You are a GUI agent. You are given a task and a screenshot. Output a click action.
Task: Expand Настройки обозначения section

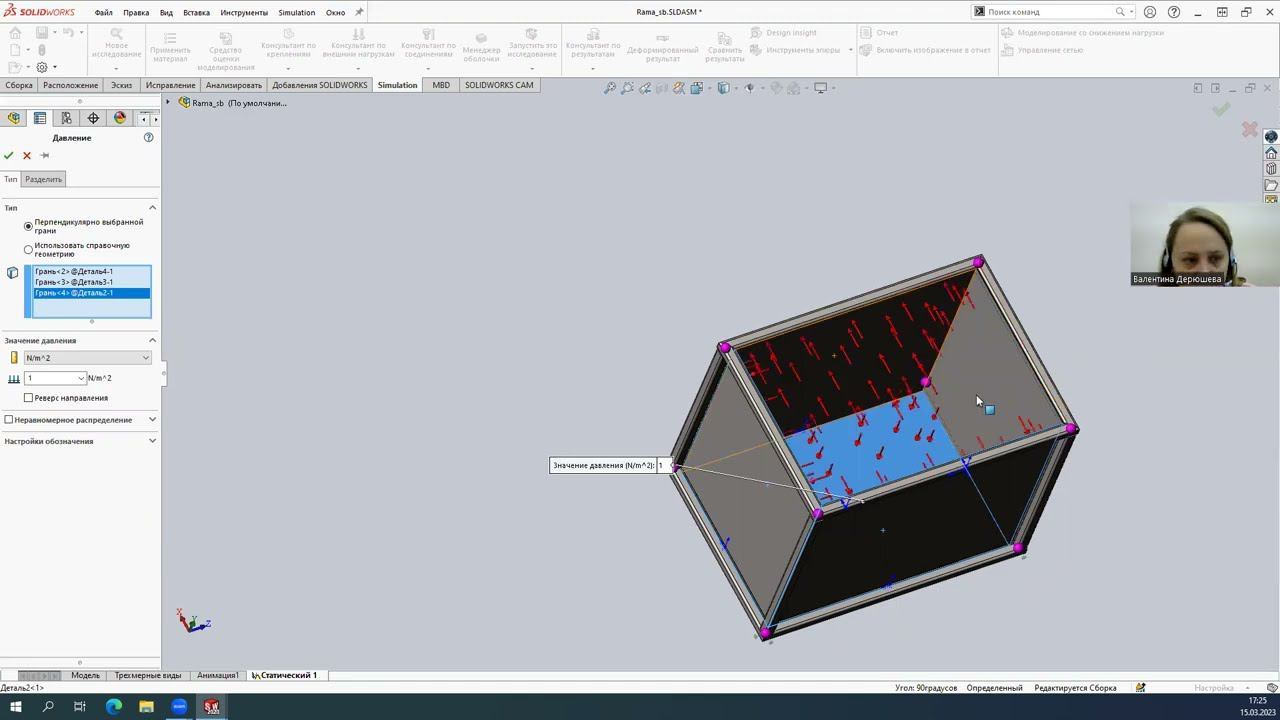coord(152,441)
